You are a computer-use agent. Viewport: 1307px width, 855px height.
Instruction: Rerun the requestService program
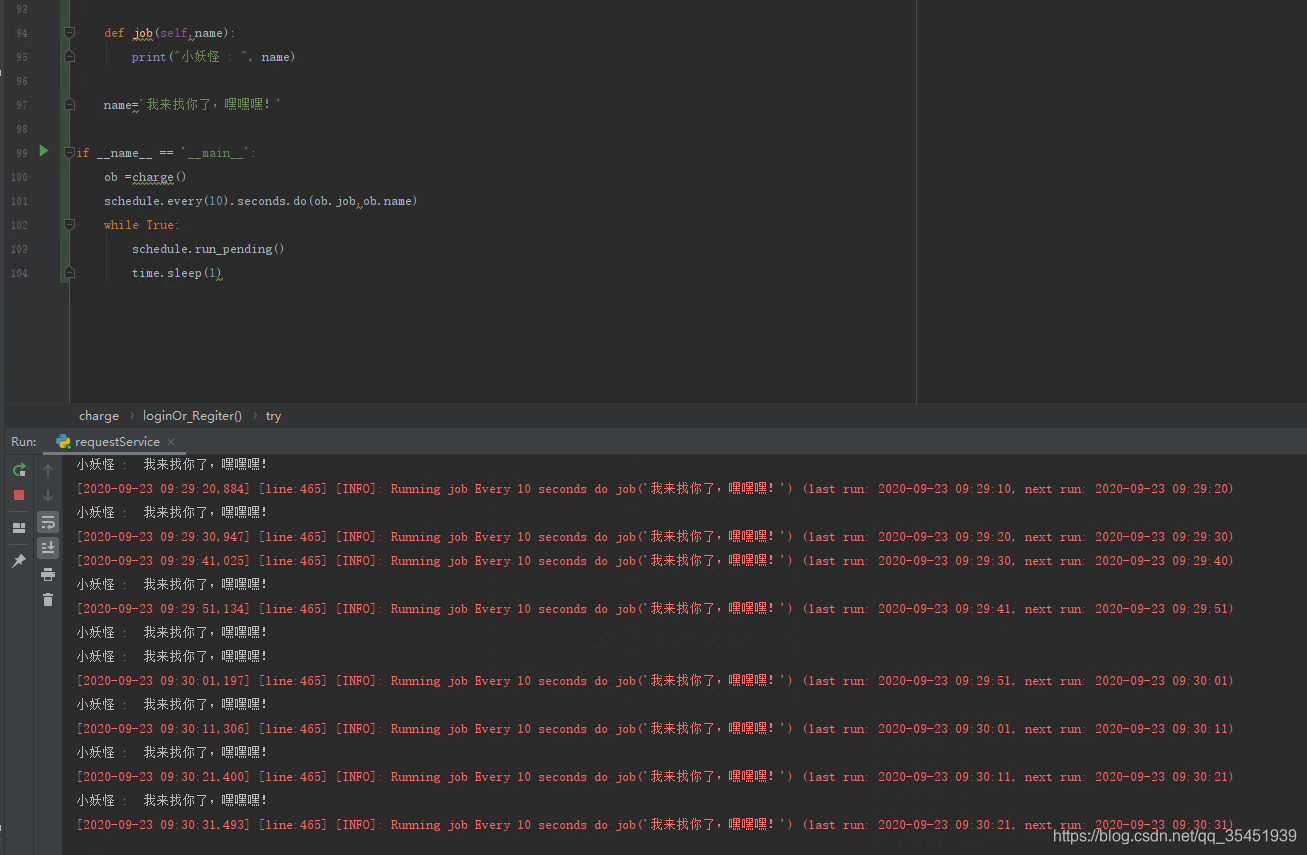(19, 469)
